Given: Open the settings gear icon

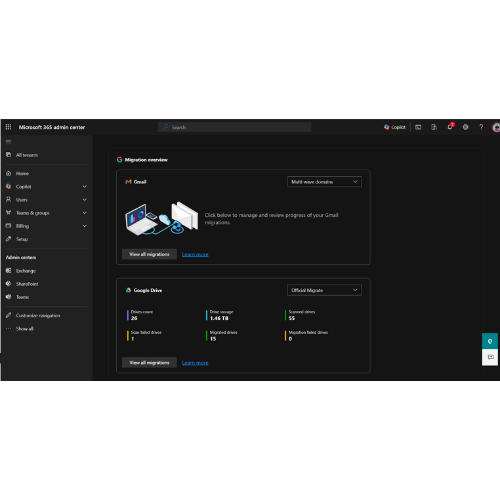Looking at the screenshot, I should tap(466, 127).
